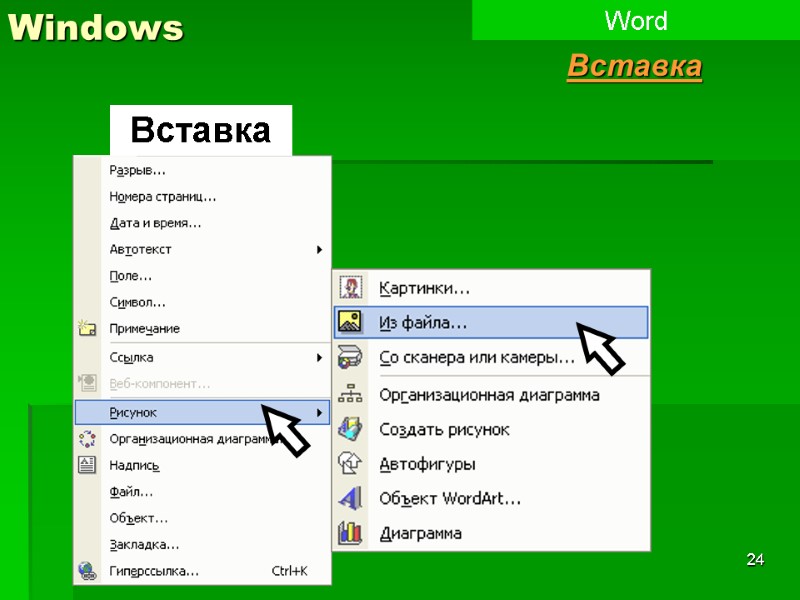
Task: Select Диаграмма submenu item
Action: pyautogui.click(x=491, y=533)
